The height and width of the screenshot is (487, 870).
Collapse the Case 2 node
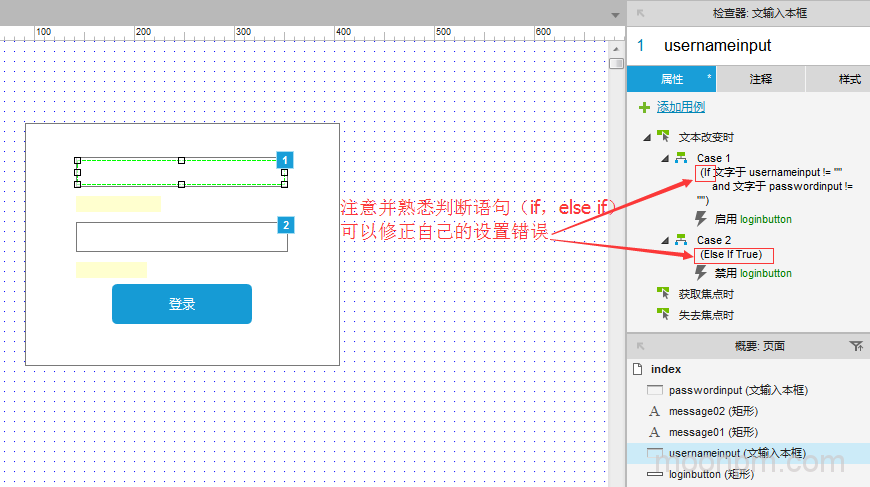(665, 240)
